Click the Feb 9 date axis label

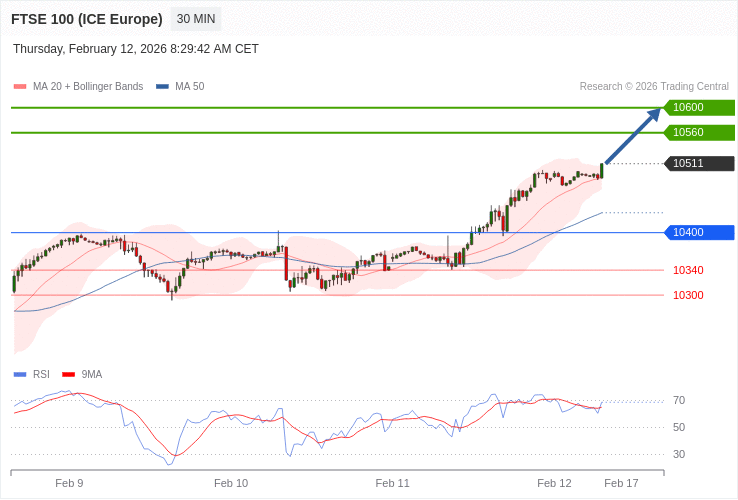pyautogui.click(x=69, y=483)
